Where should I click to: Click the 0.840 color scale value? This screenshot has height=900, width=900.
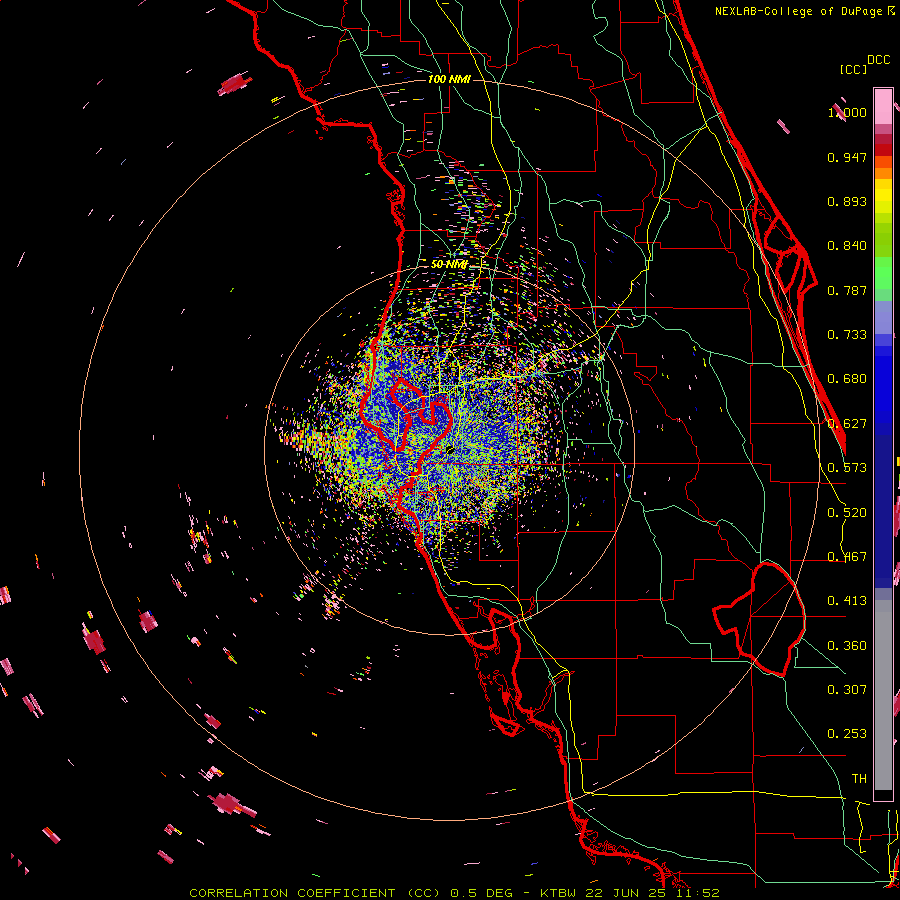pyautogui.click(x=847, y=246)
